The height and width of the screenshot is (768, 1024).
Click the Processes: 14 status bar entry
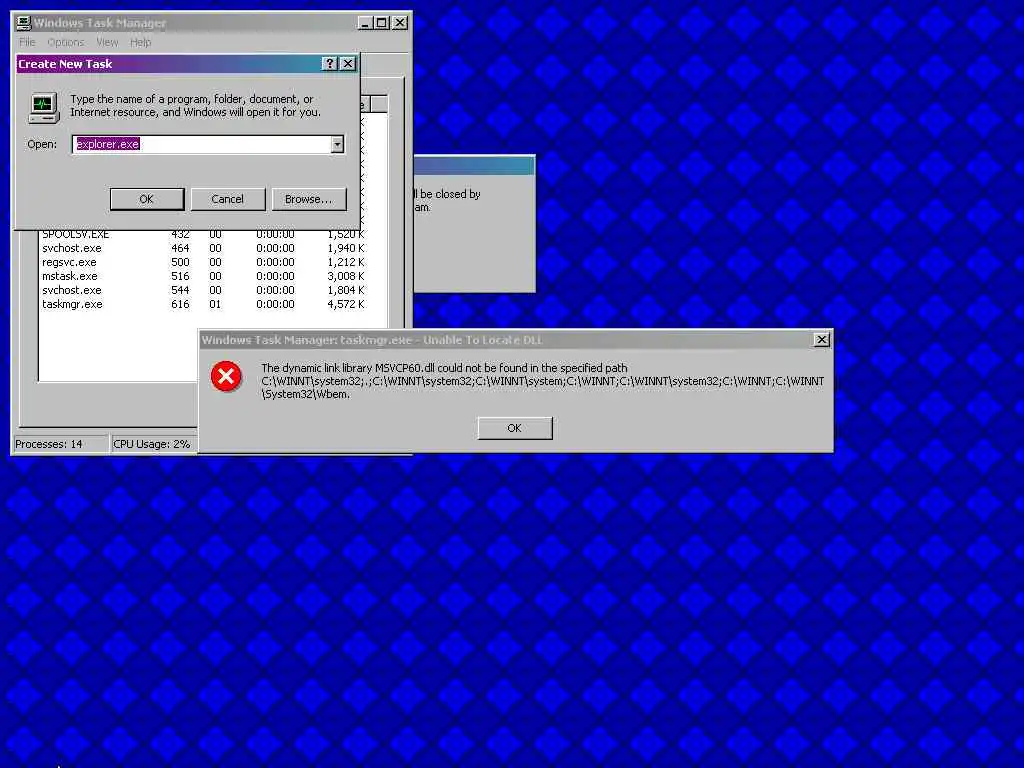click(x=61, y=444)
